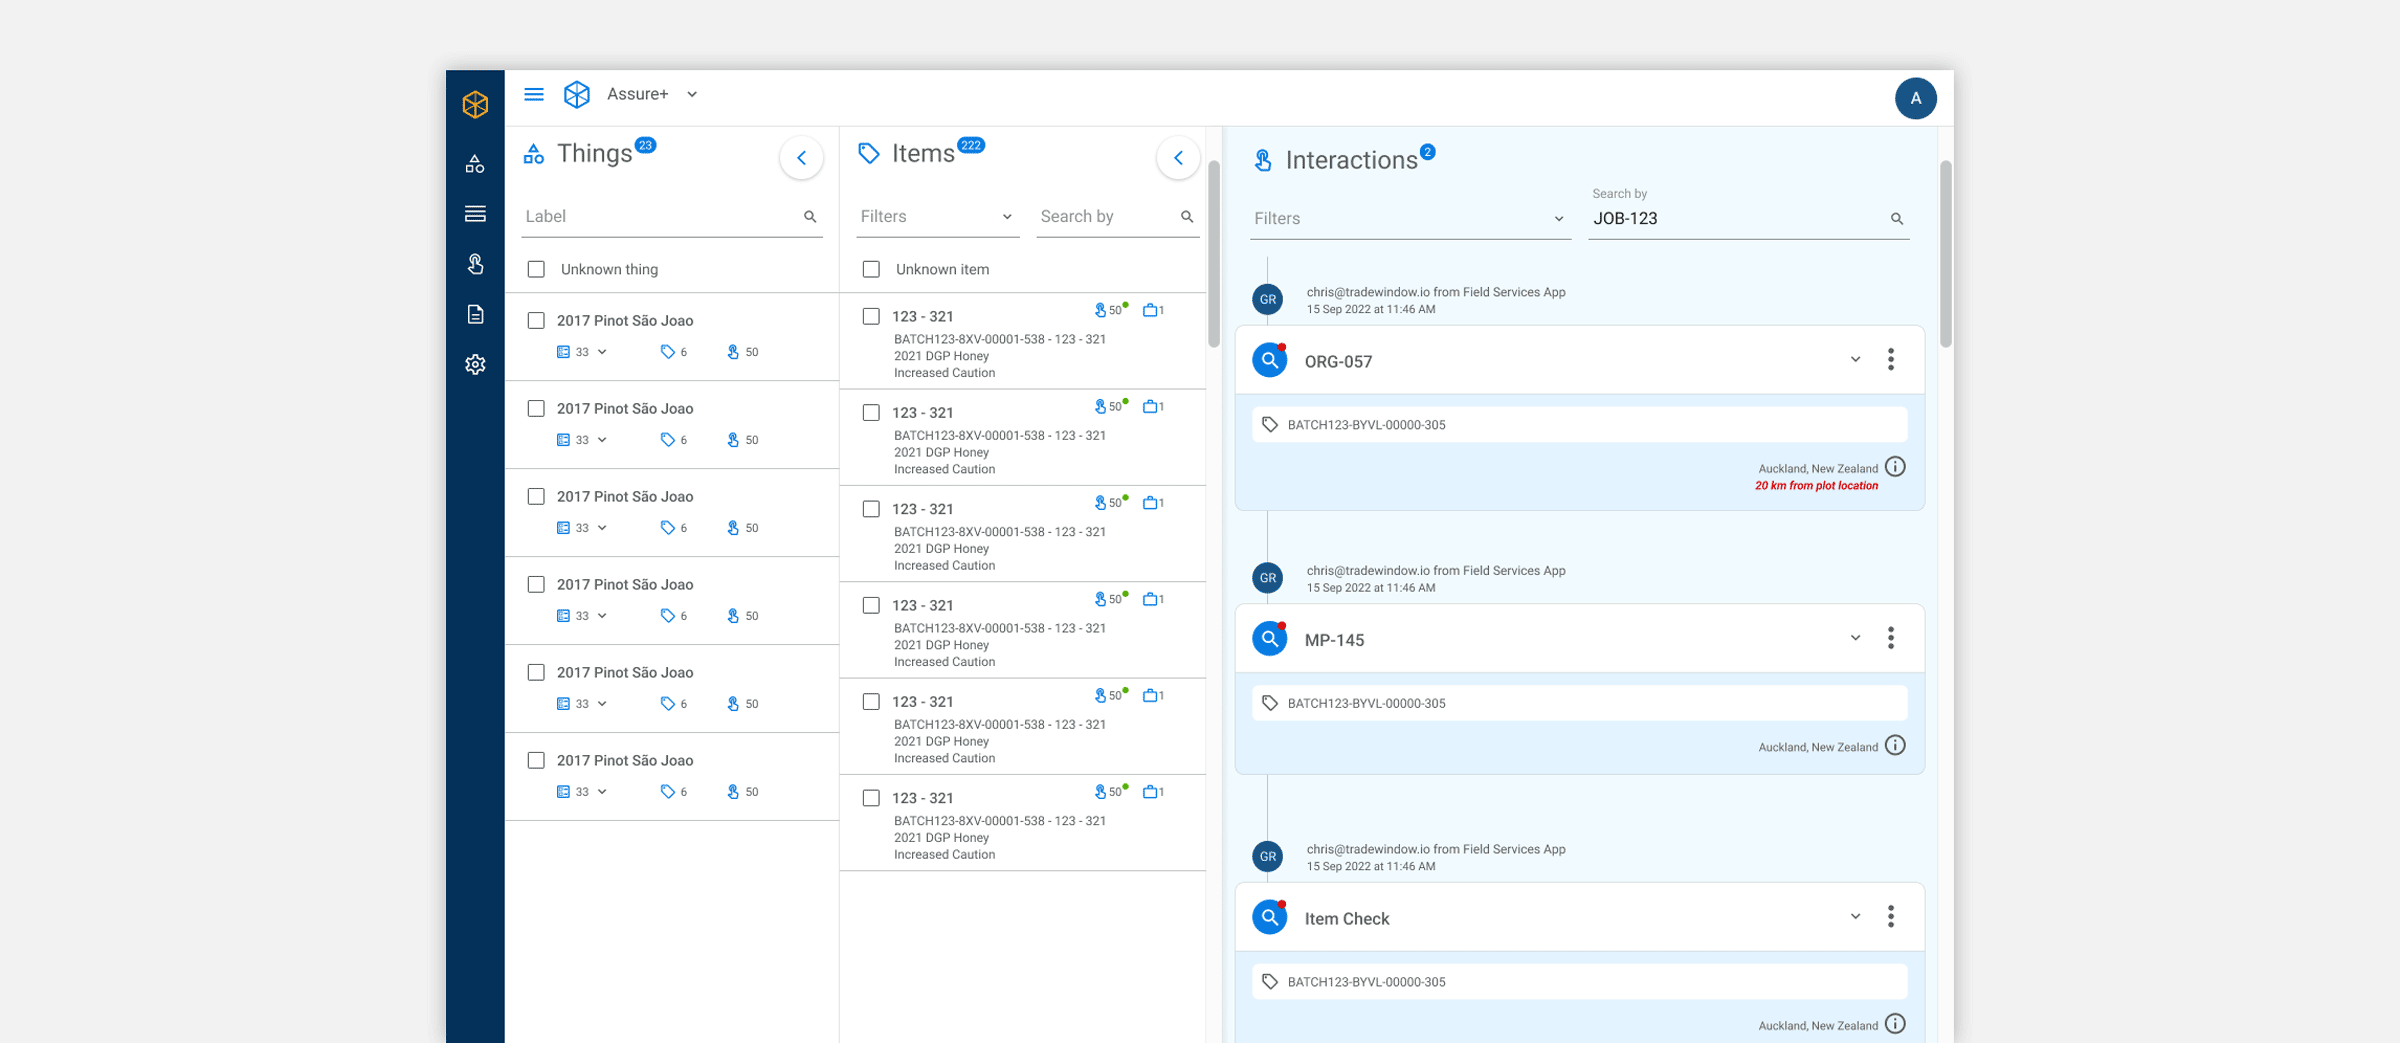
Task: Expand the MP-145 interaction card
Action: coord(1855,638)
